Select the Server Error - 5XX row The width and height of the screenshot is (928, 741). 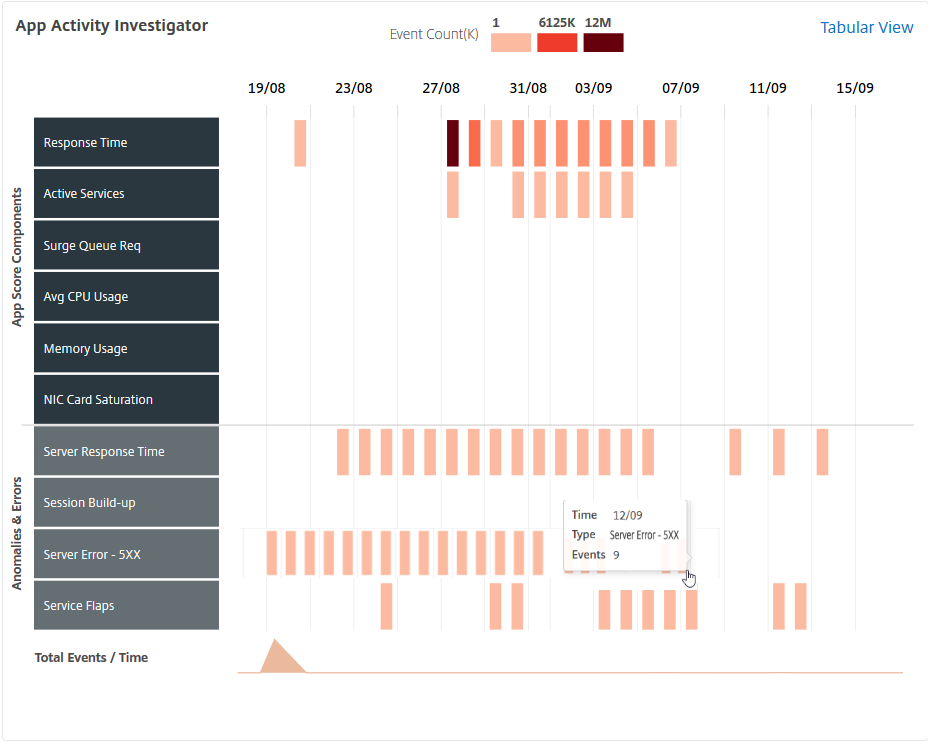click(127, 554)
